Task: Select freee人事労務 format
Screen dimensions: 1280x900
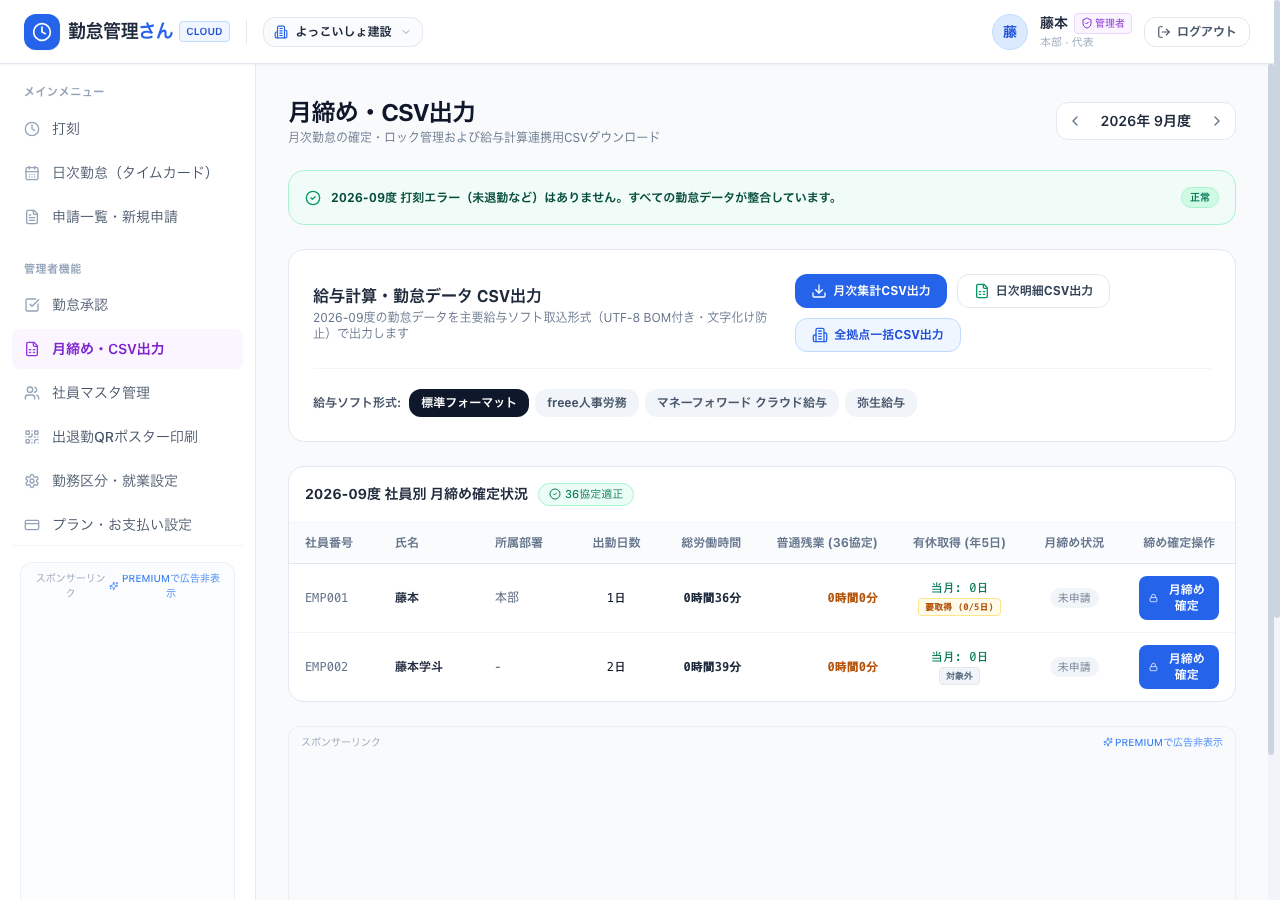Action: (587, 403)
